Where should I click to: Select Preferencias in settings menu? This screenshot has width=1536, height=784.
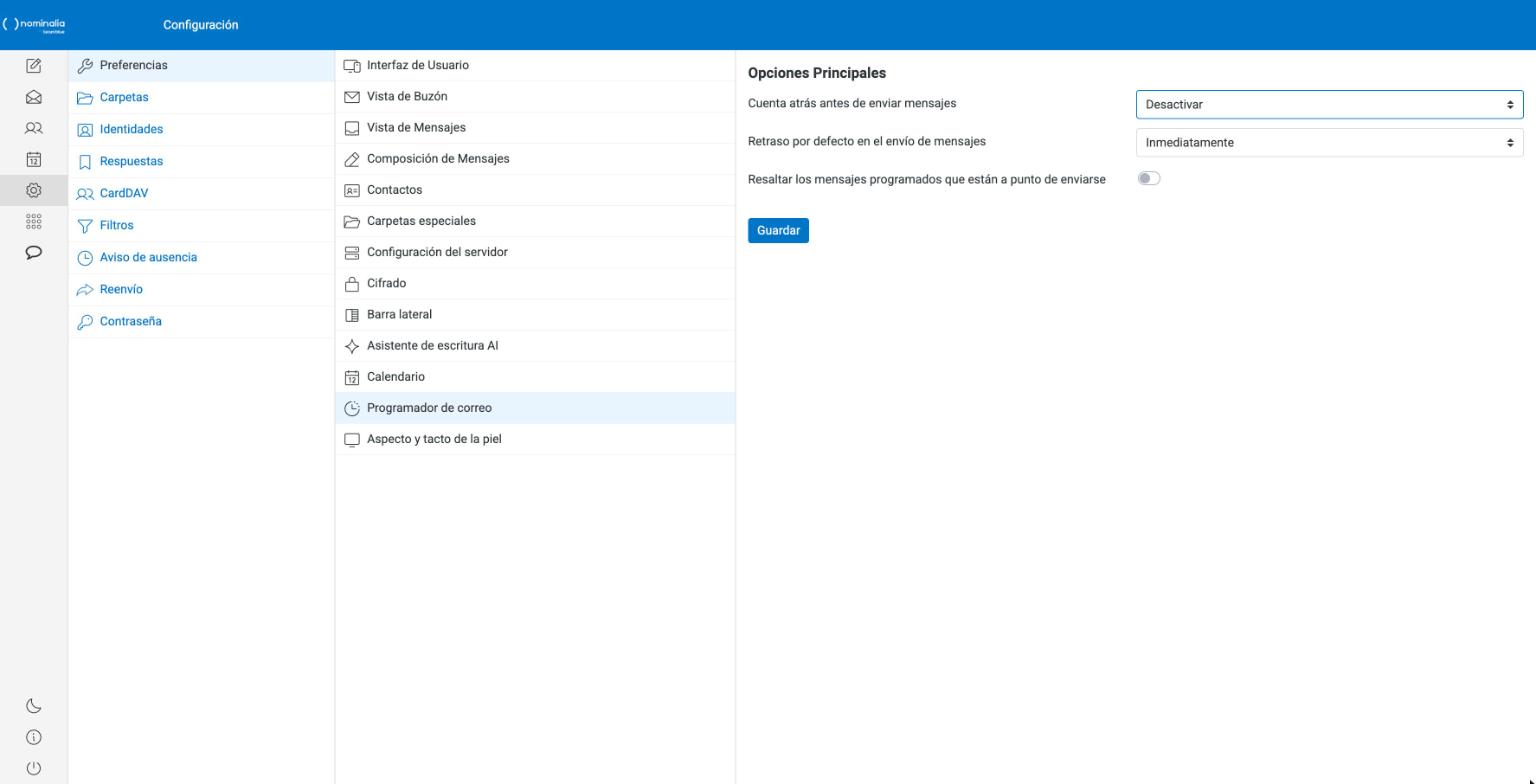coord(201,65)
